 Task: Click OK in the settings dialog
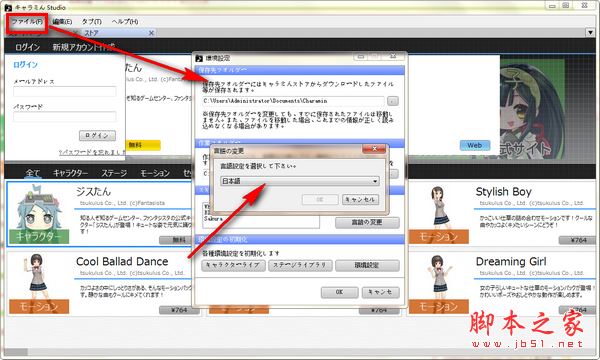tap(339, 292)
